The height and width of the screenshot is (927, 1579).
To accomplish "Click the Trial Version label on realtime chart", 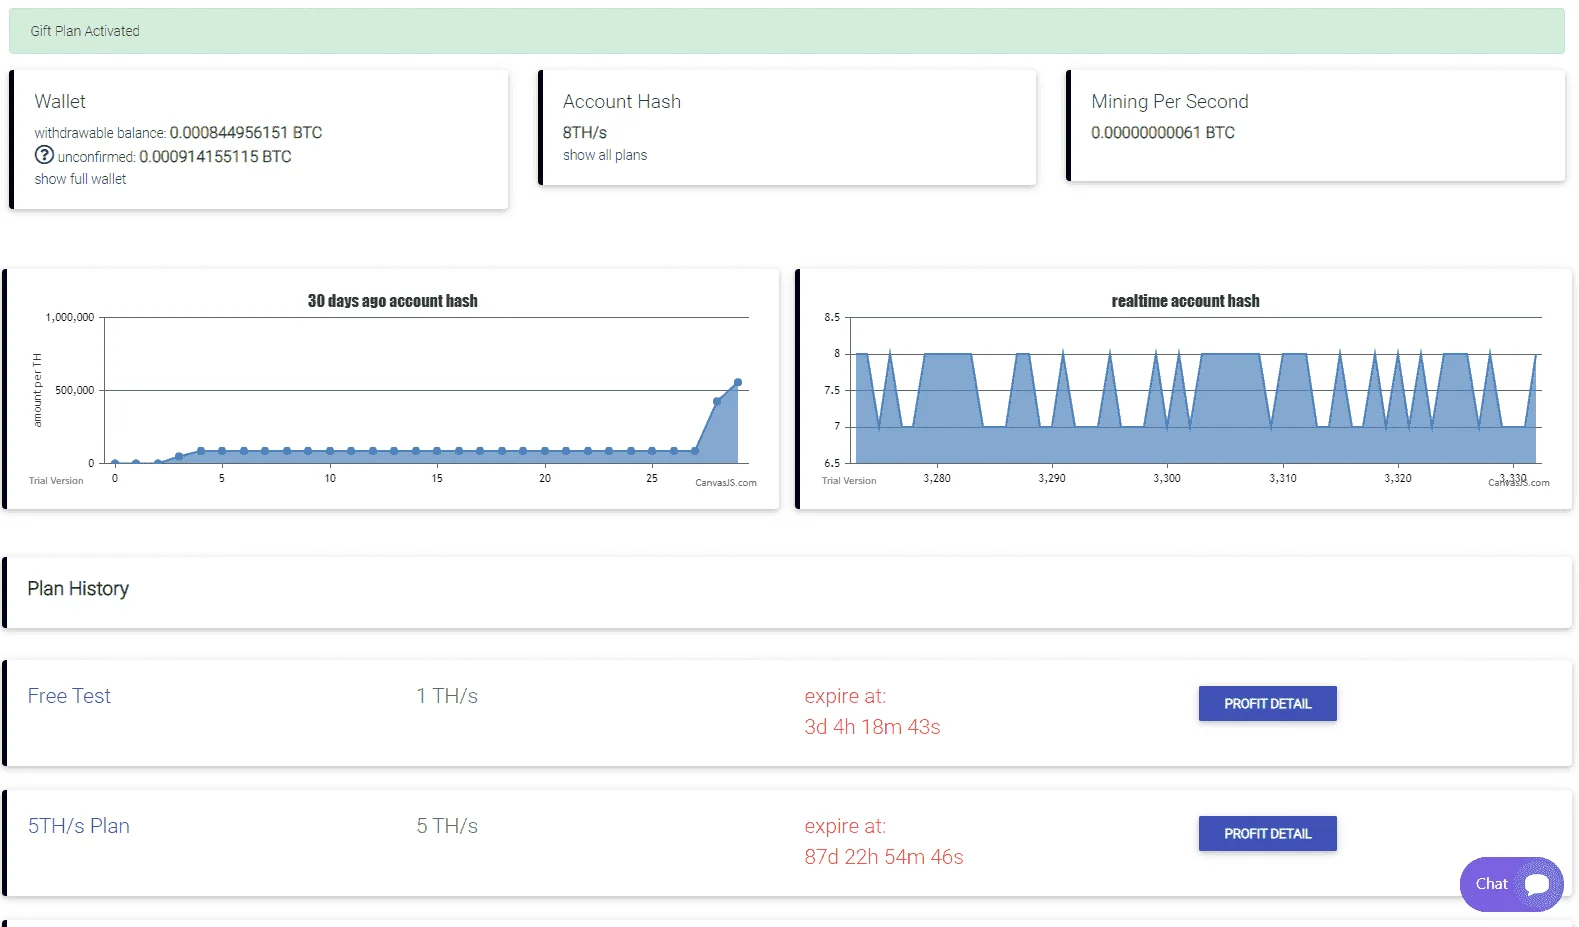I will [849, 481].
